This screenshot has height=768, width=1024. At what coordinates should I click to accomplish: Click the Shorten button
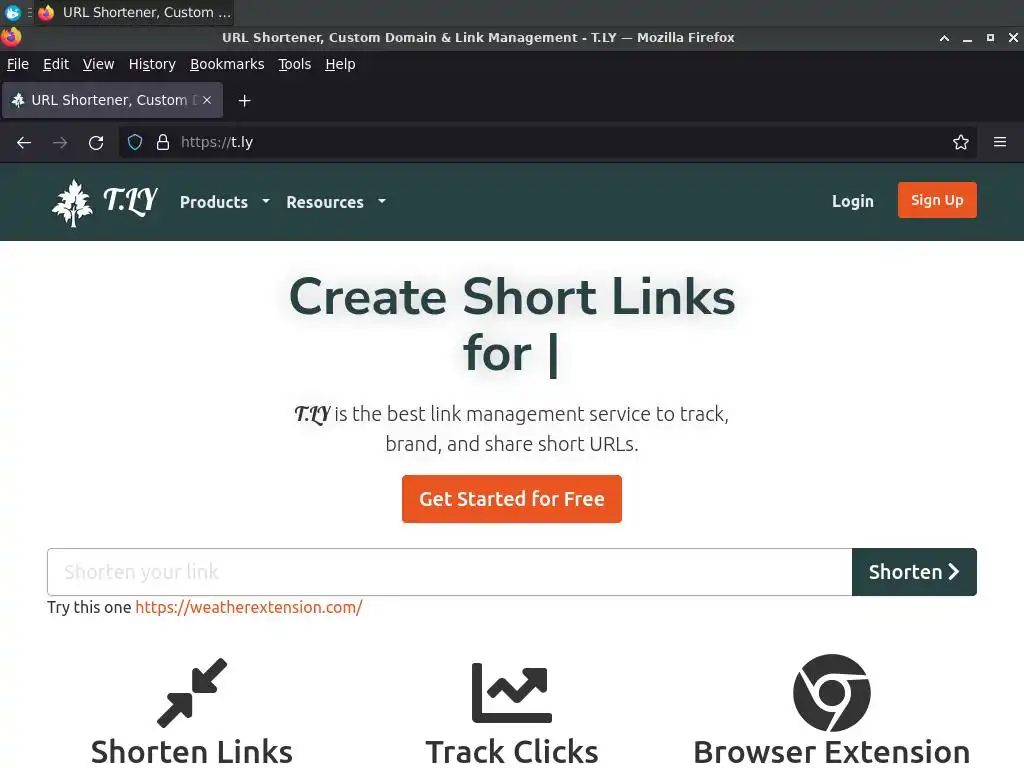click(x=914, y=572)
